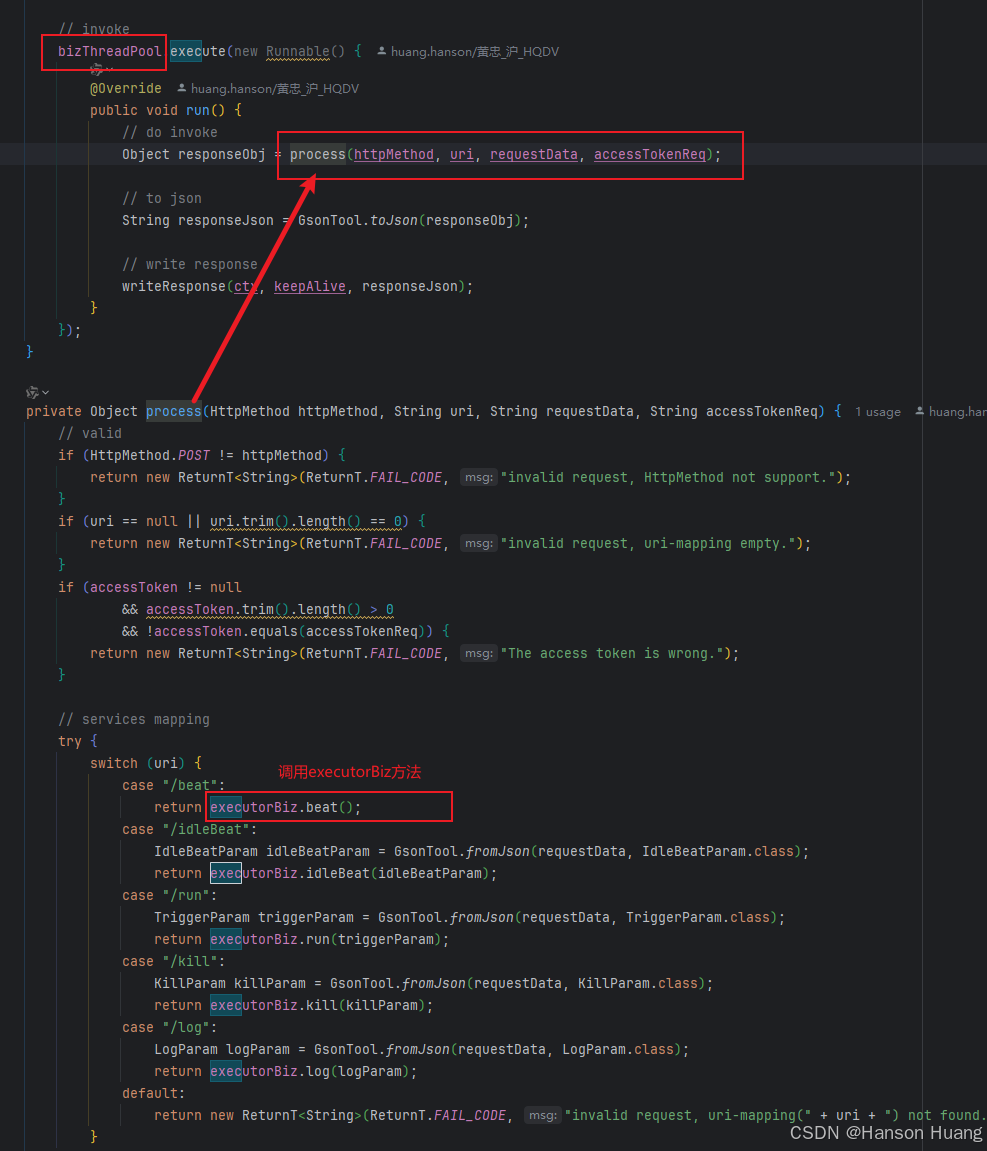Click comment "// valid"
This screenshot has height=1151, width=987.
[90, 433]
